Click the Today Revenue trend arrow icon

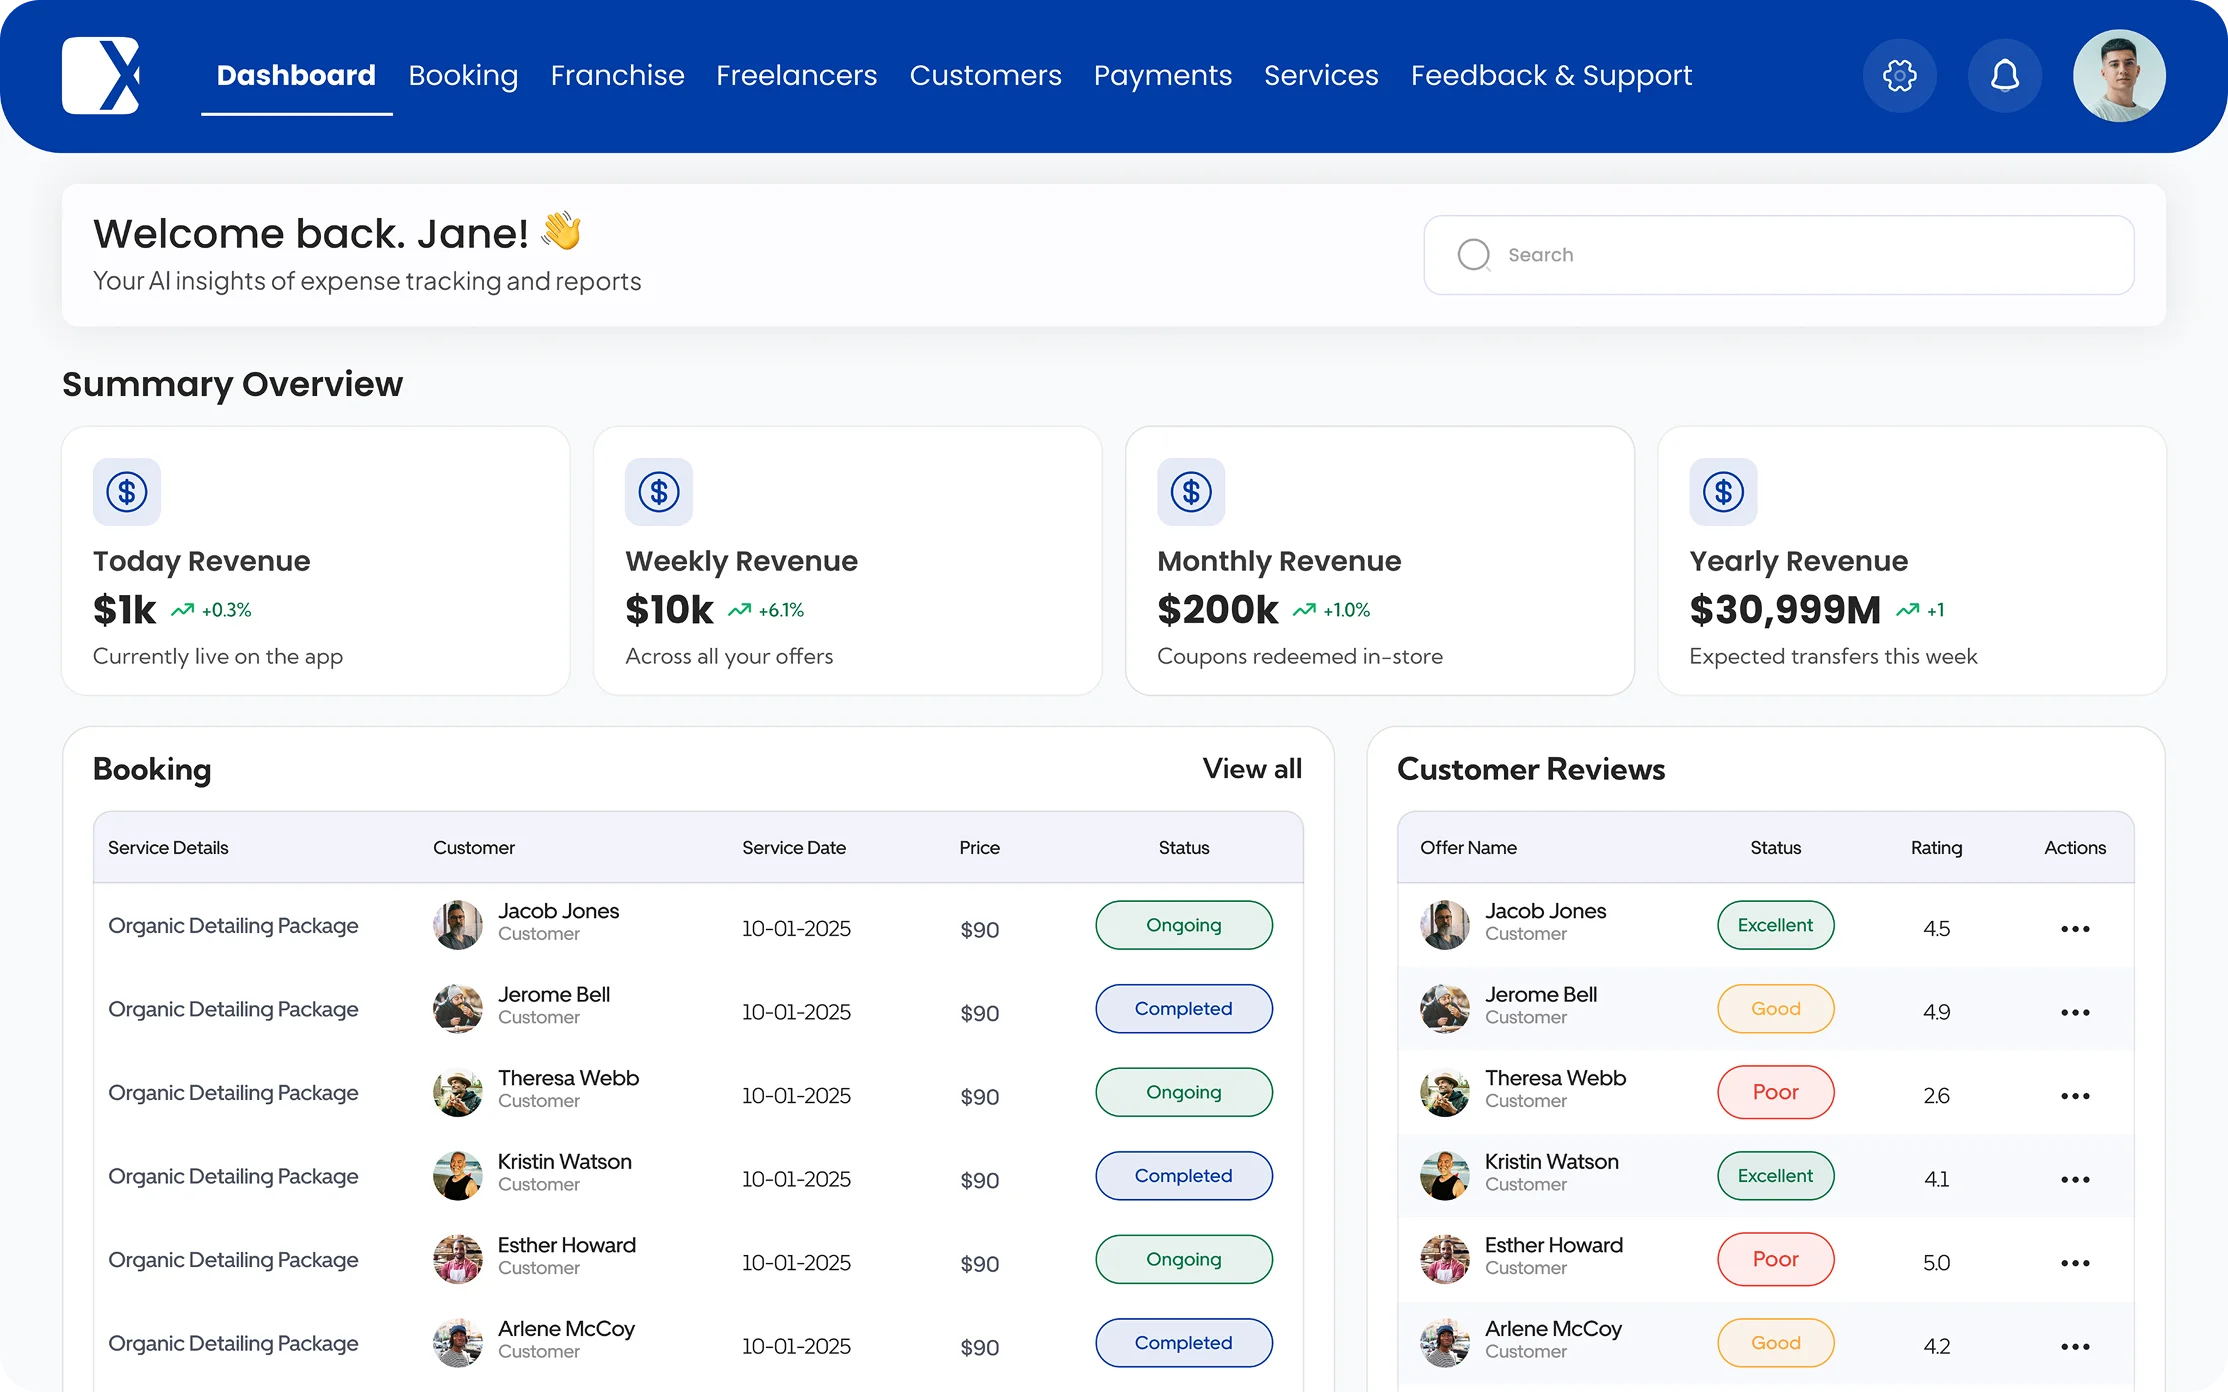[182, 610]
